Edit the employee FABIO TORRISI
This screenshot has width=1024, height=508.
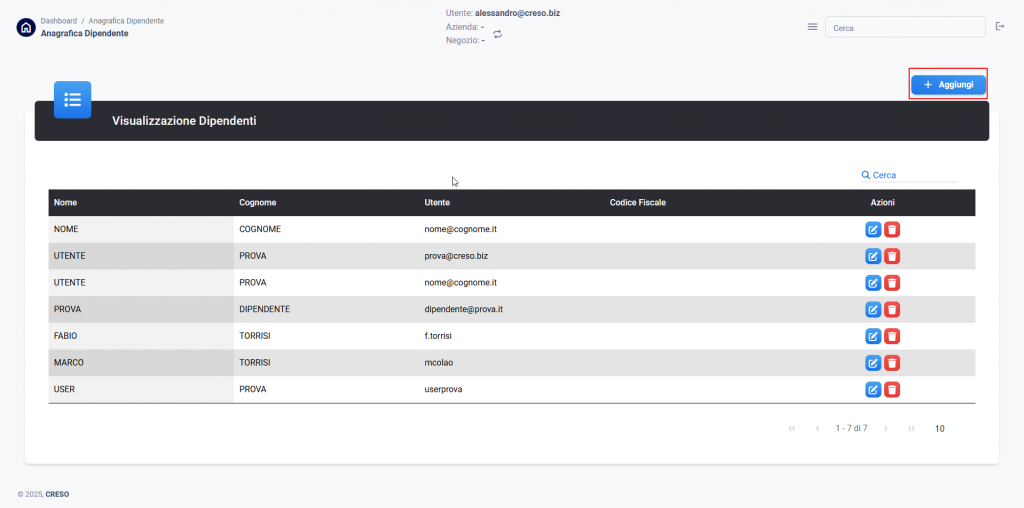(x=873, y=336)
